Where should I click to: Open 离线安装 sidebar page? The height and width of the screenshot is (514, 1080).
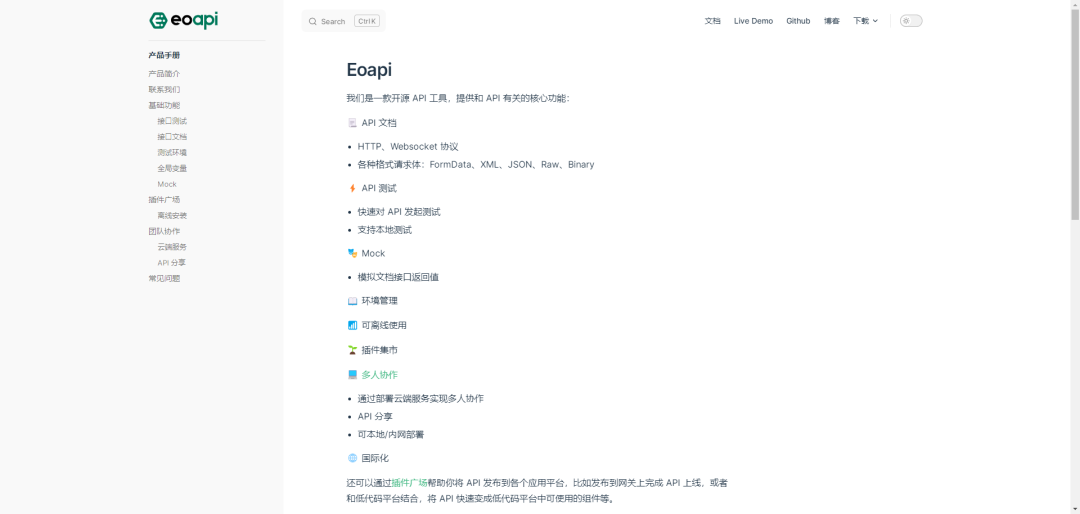click(x=172, y=216)
